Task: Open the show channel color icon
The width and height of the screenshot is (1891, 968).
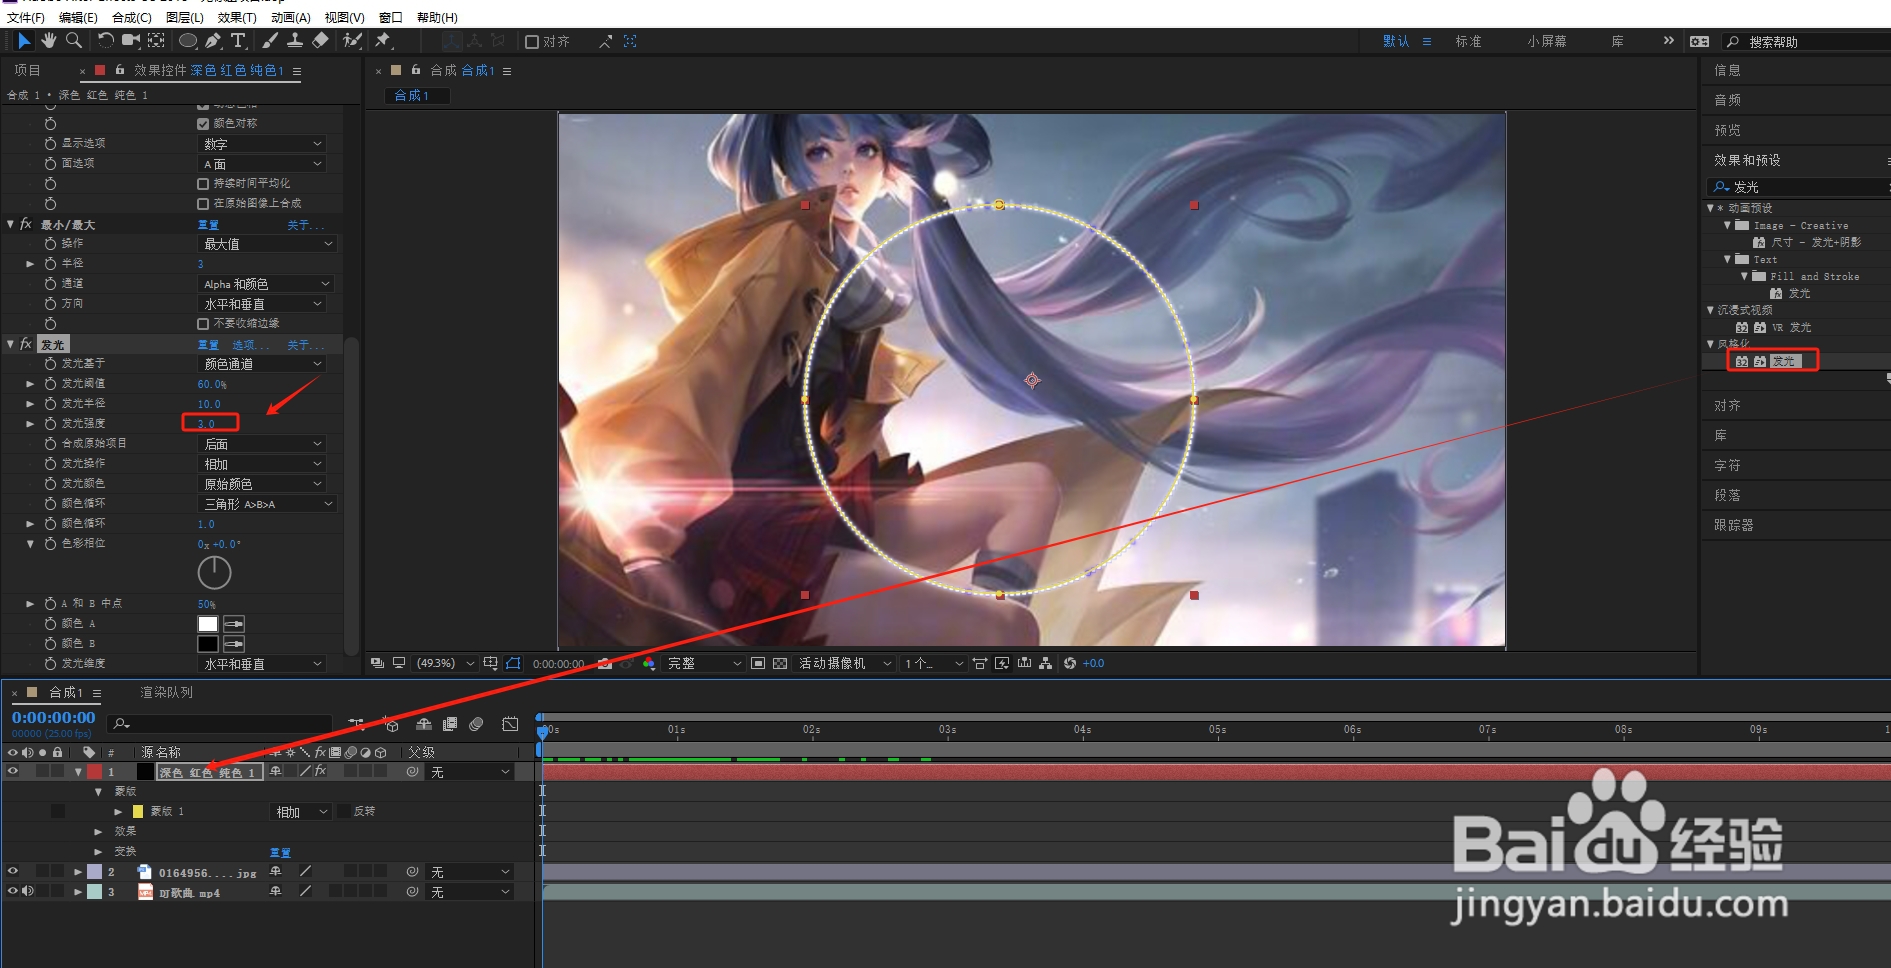Action: pyautogui.click(x=649, y=663)
